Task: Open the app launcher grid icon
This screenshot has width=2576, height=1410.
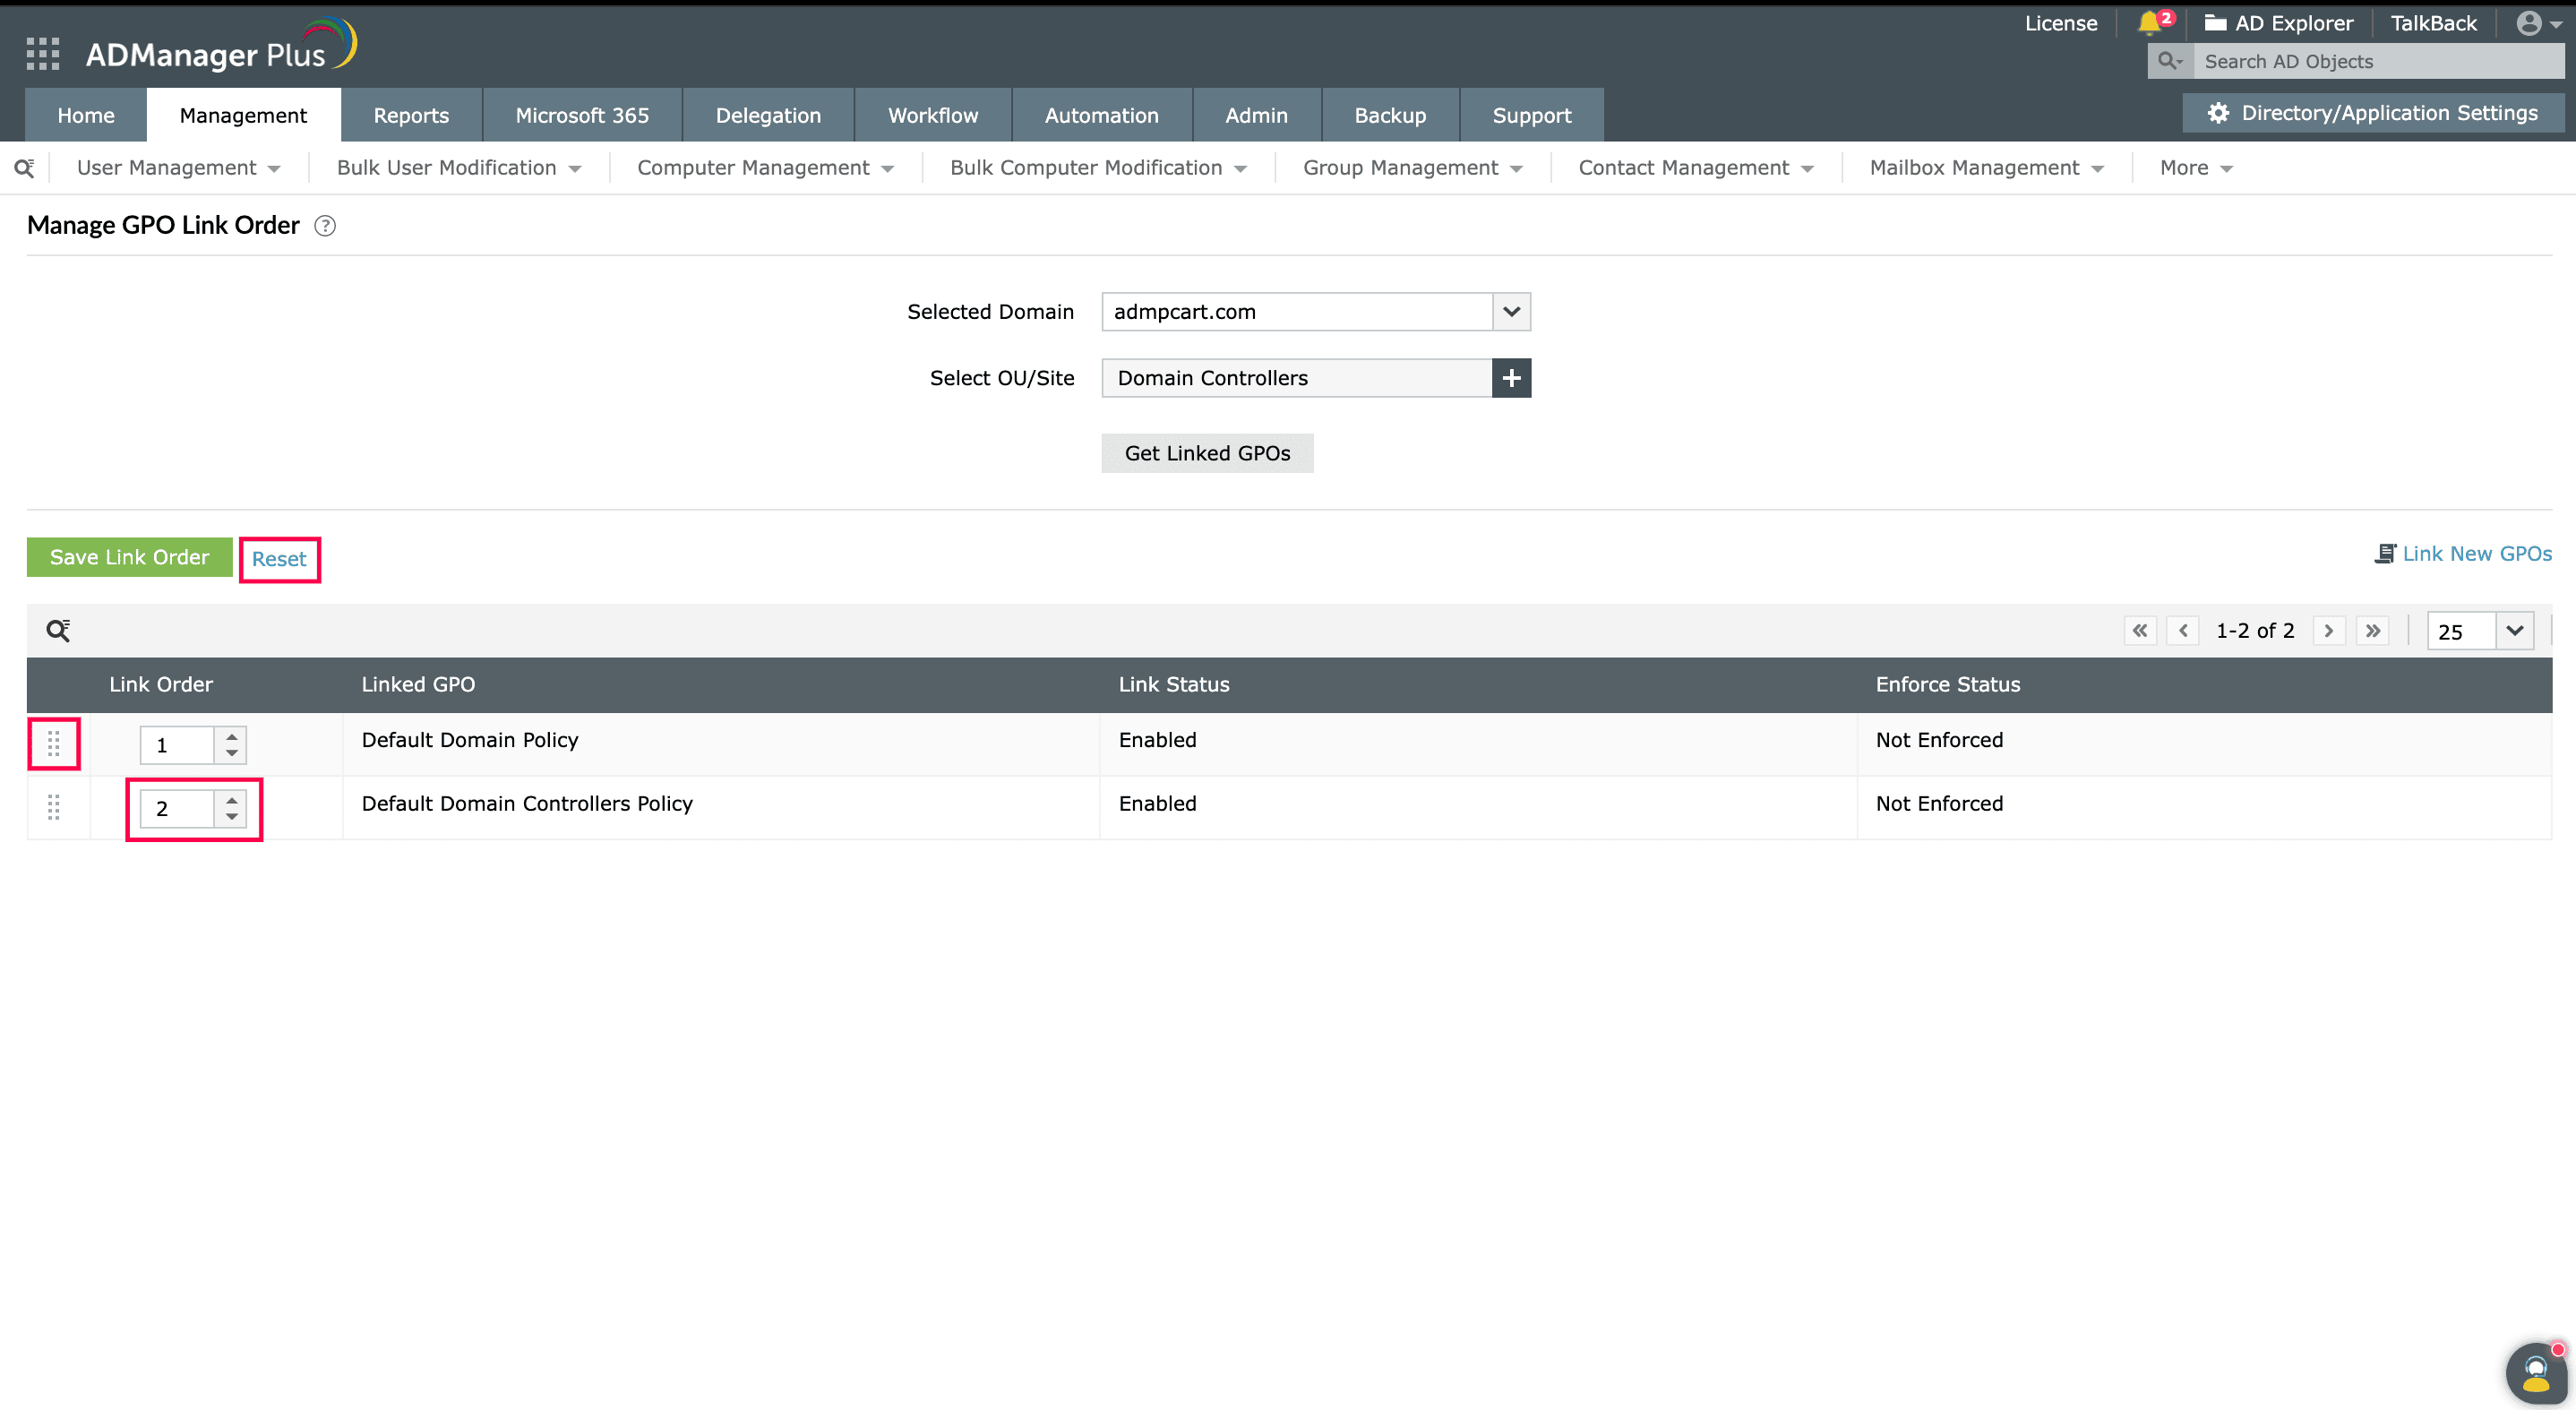Action: [x=42, y=53]
